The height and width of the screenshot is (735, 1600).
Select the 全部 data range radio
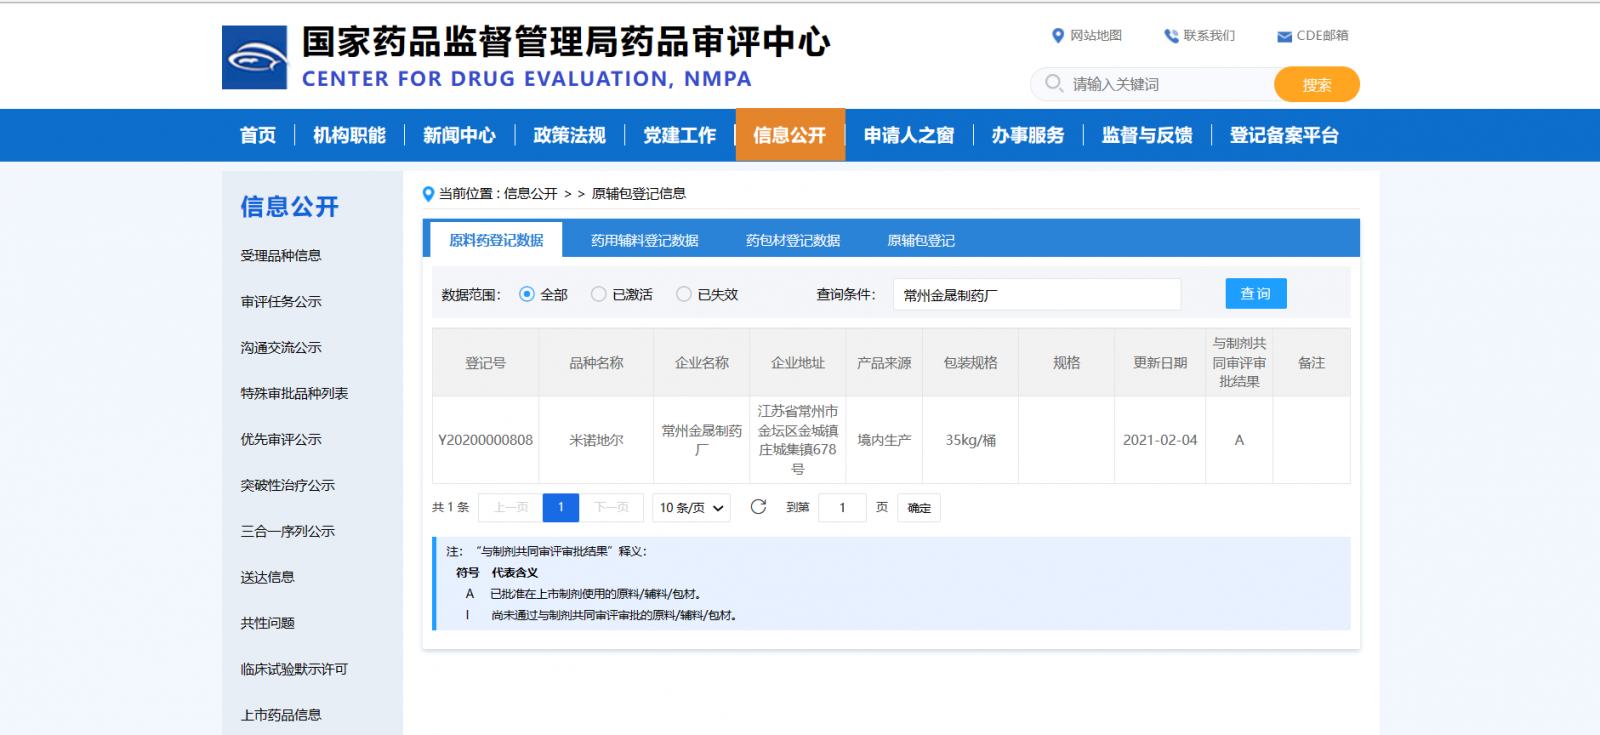pyautogui.click(x=527, y=294)
